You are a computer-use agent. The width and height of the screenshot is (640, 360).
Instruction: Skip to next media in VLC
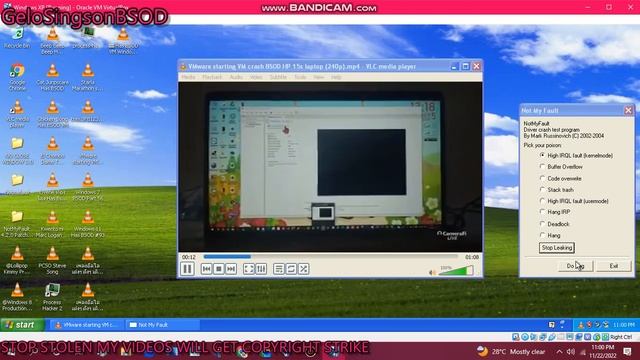click(x=231, y=269)
